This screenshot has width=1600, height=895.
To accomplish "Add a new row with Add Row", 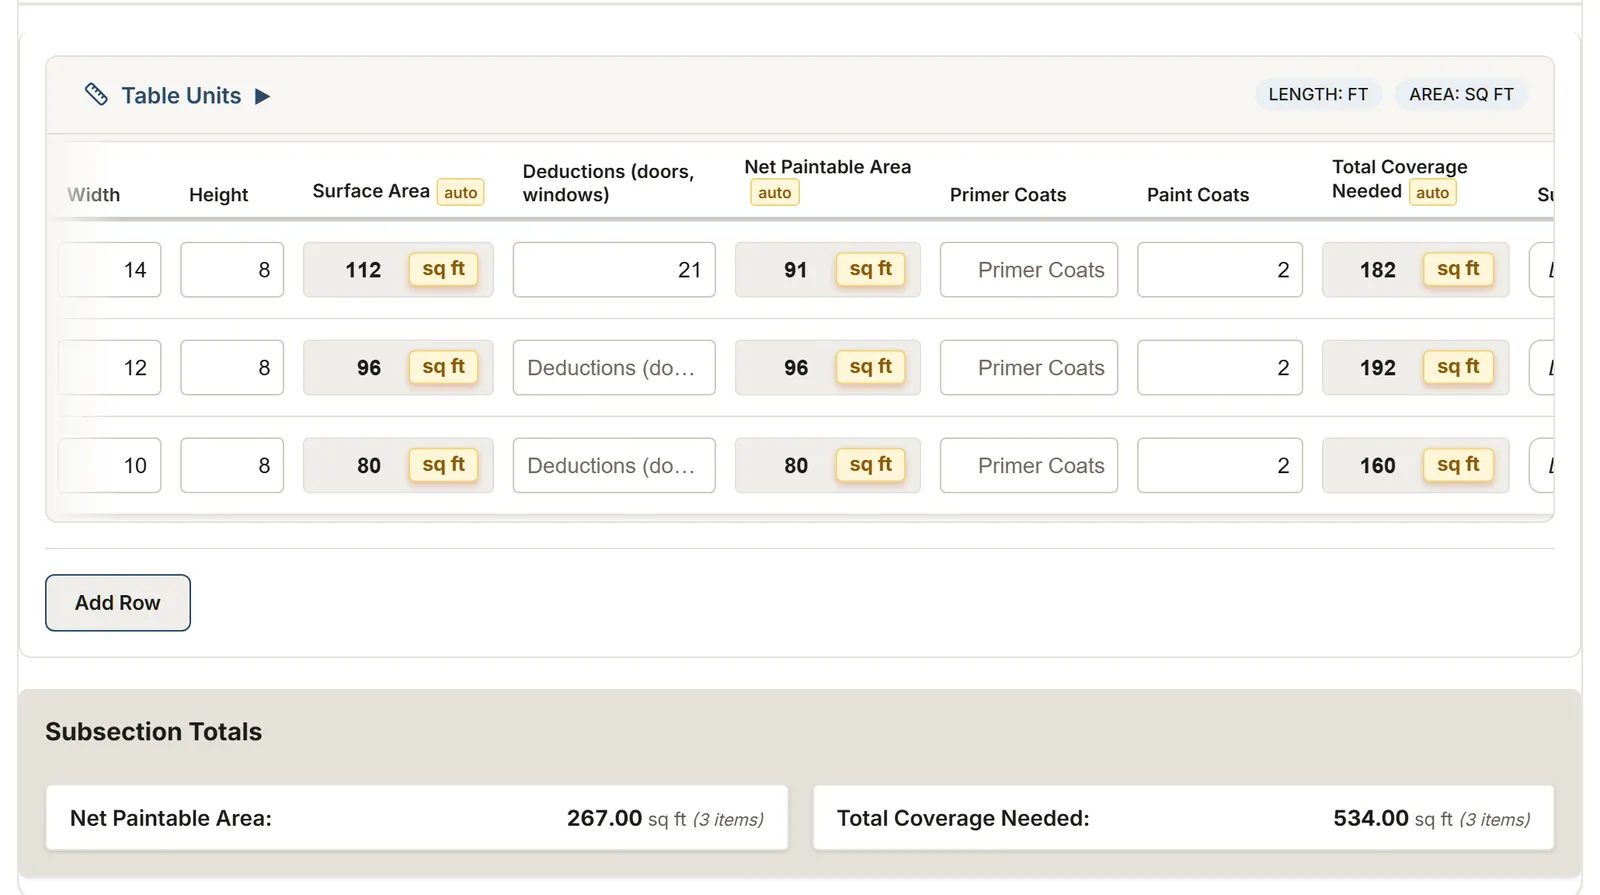I will [118, 603].
